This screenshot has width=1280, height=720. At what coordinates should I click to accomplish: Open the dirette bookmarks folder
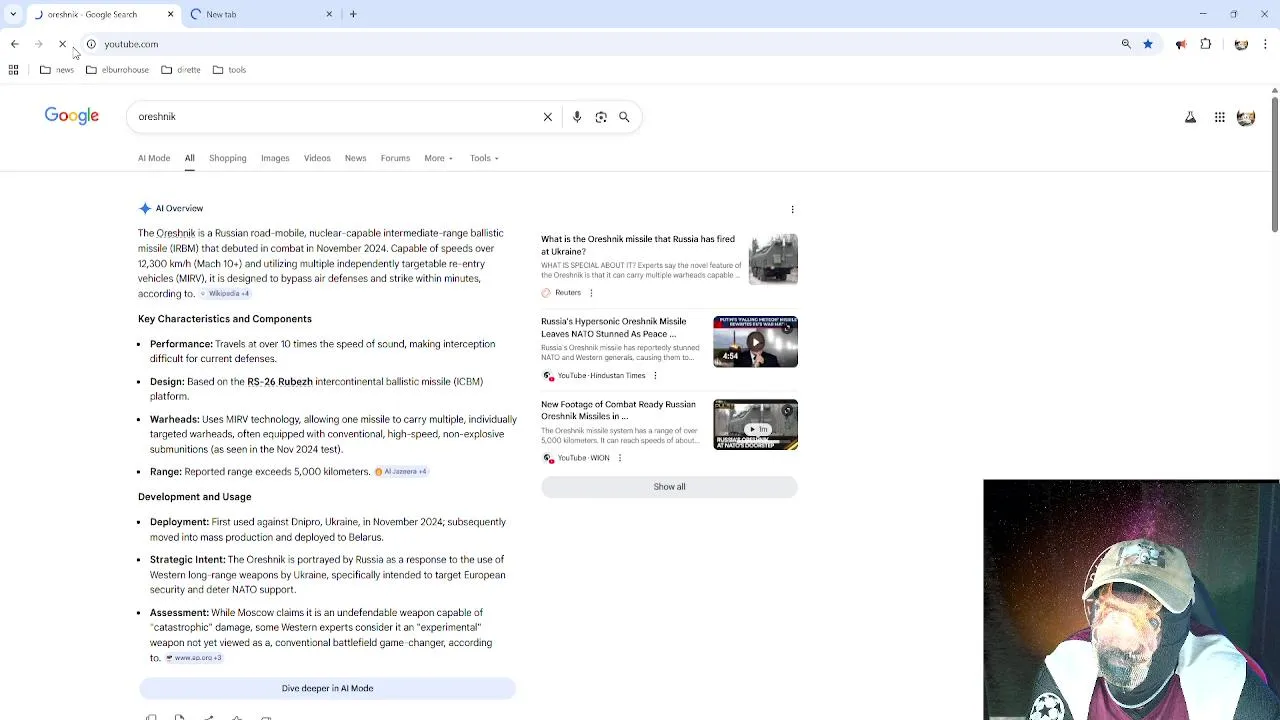point(181,70)
